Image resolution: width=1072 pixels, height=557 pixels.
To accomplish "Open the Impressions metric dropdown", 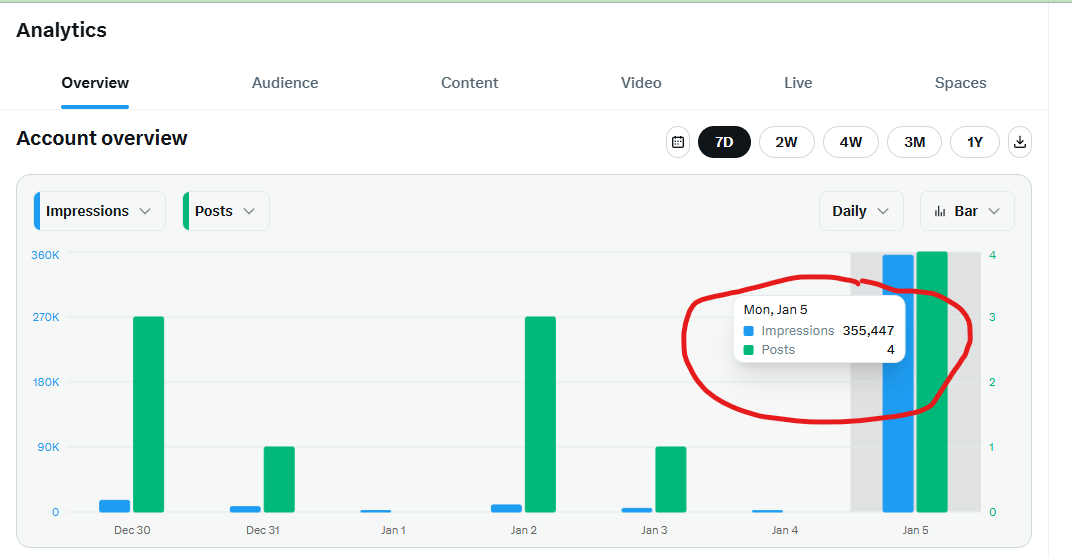I will [100, 211].
